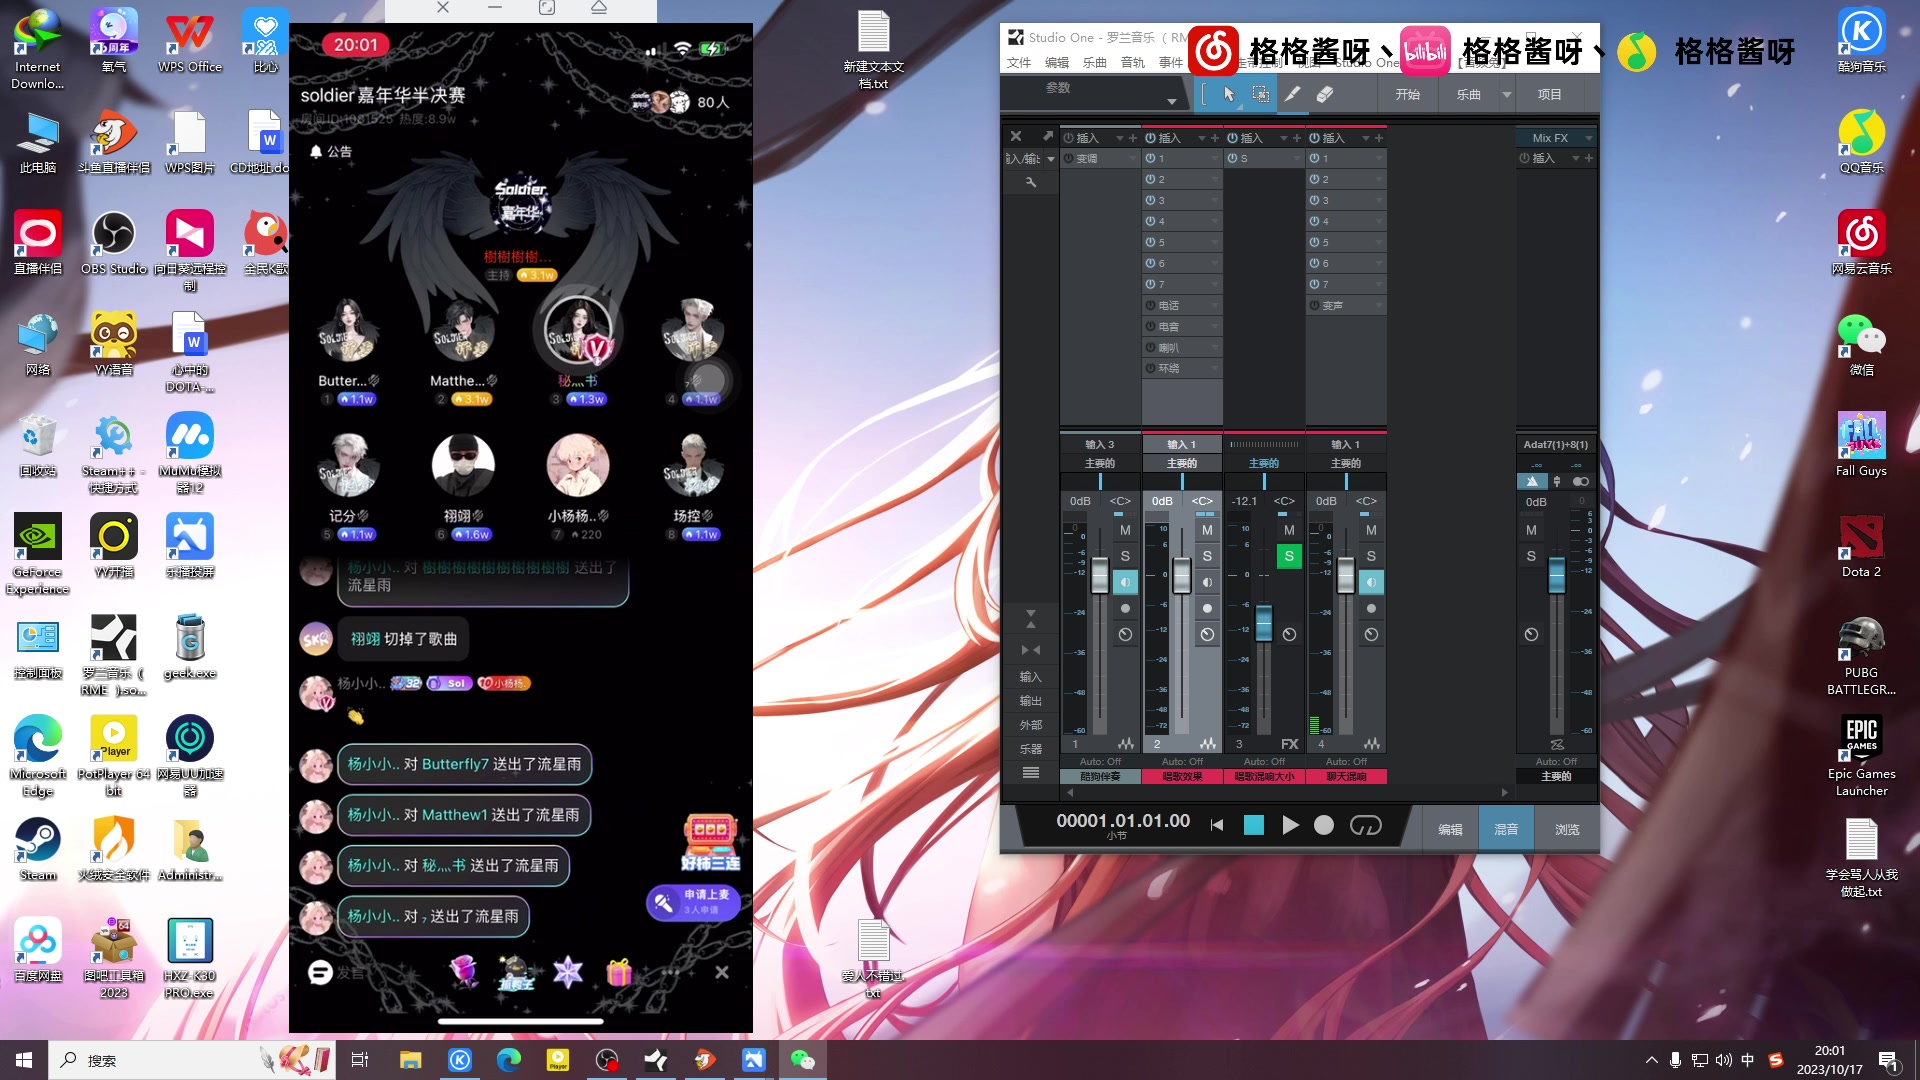
Task: Mute channel 4 (聊天混响) in mixer
Action: click(1371, 530)
